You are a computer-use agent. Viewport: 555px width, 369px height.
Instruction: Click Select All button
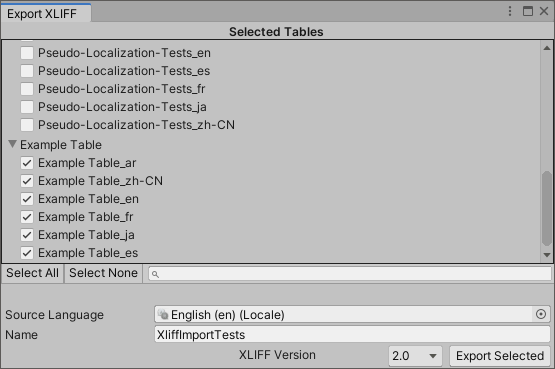pos(32,273)
